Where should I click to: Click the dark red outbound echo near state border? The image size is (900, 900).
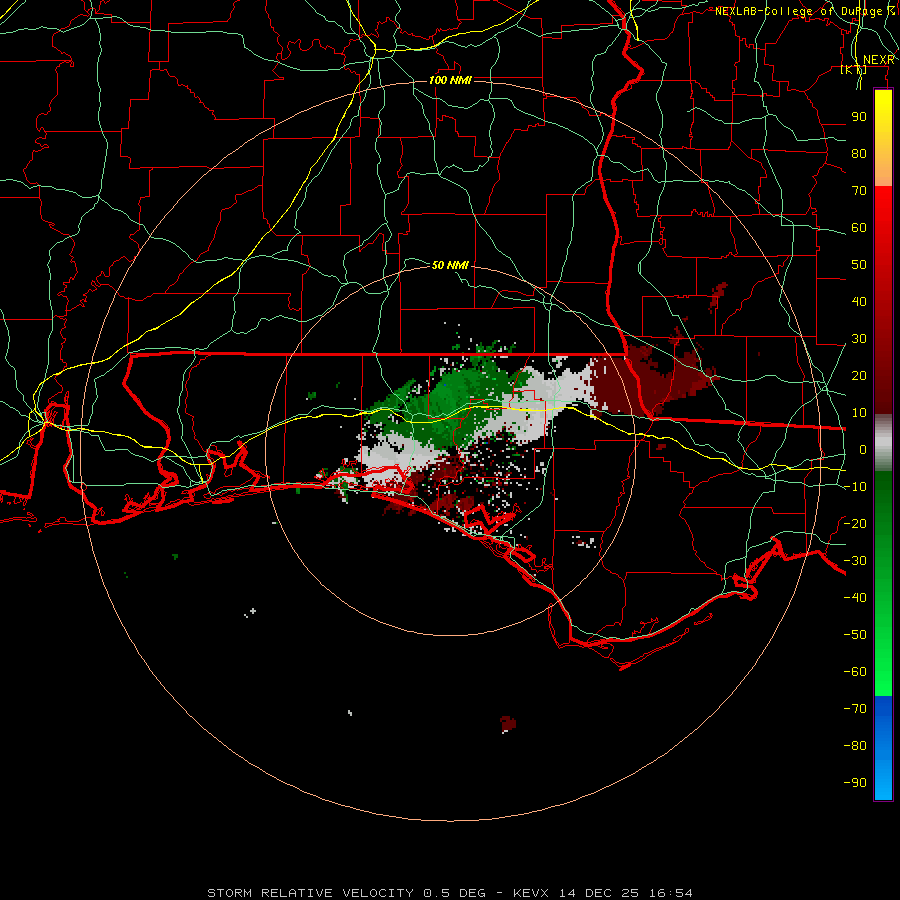coord(654,379)
